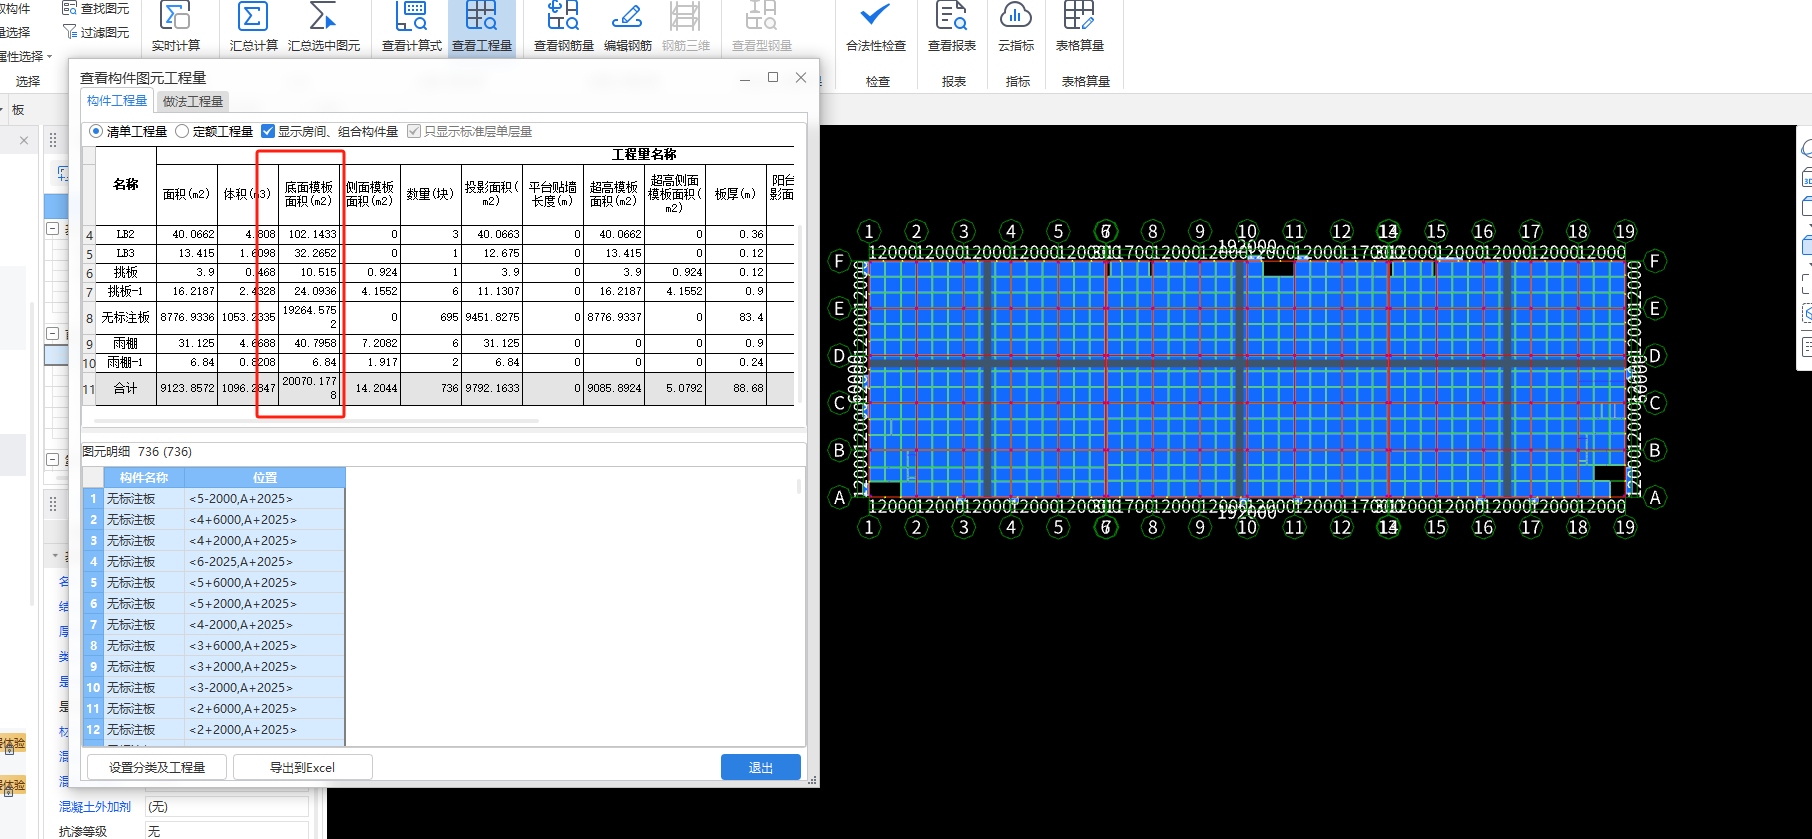Viewport: 1812px width, 839px height.
Task: Click the blue 退出 button
Action: [760, 767]
